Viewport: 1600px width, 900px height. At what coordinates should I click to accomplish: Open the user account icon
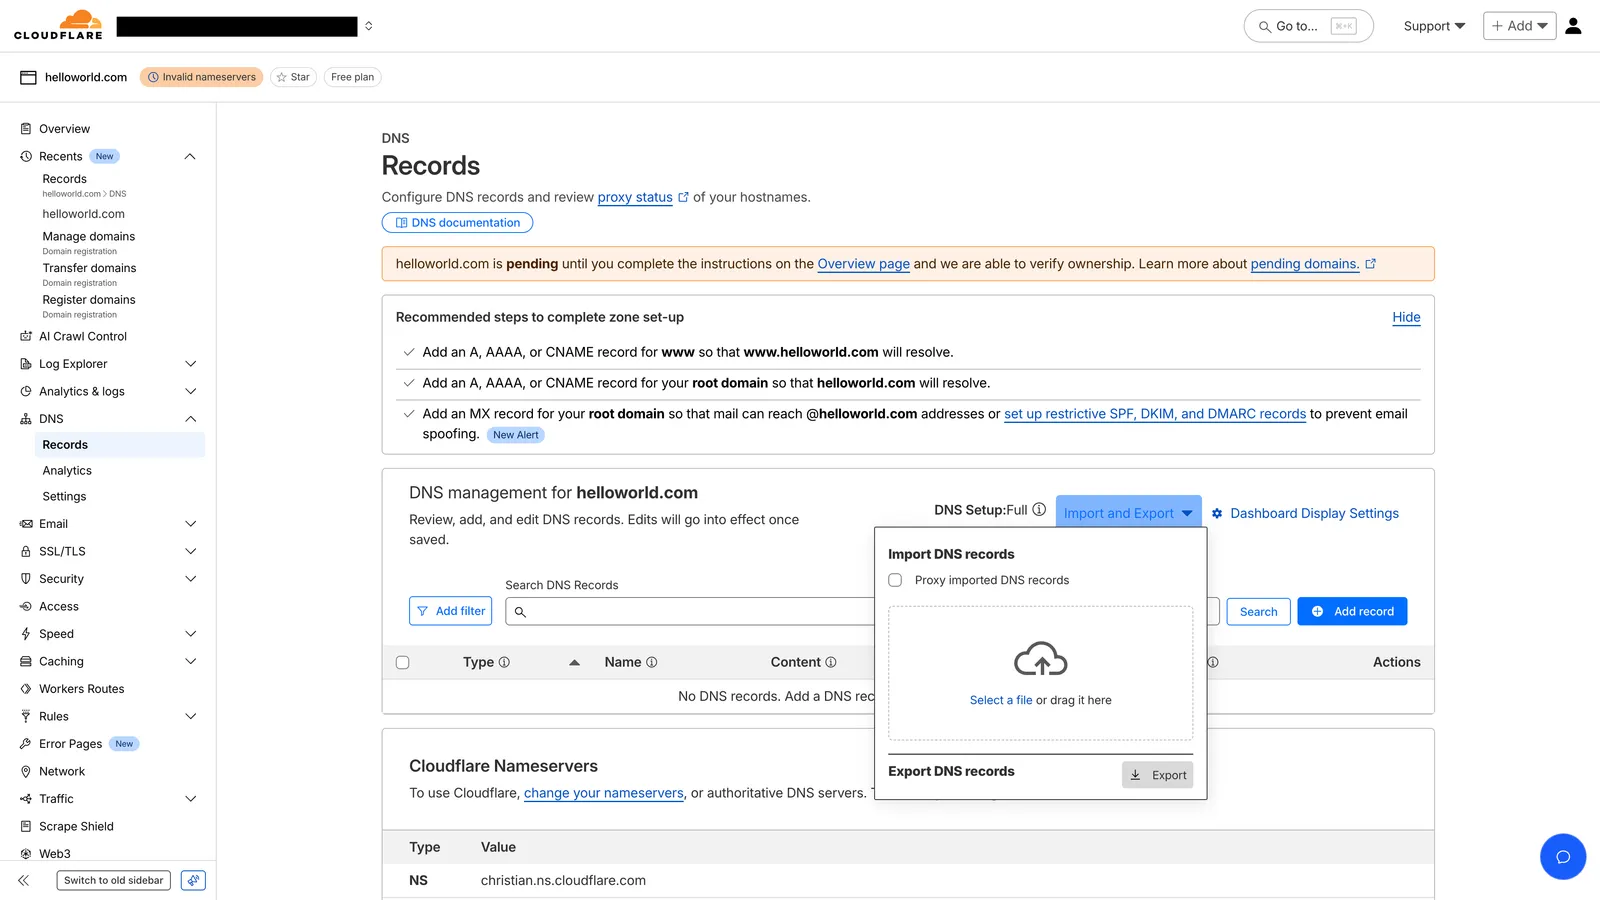click(1573, 26)
